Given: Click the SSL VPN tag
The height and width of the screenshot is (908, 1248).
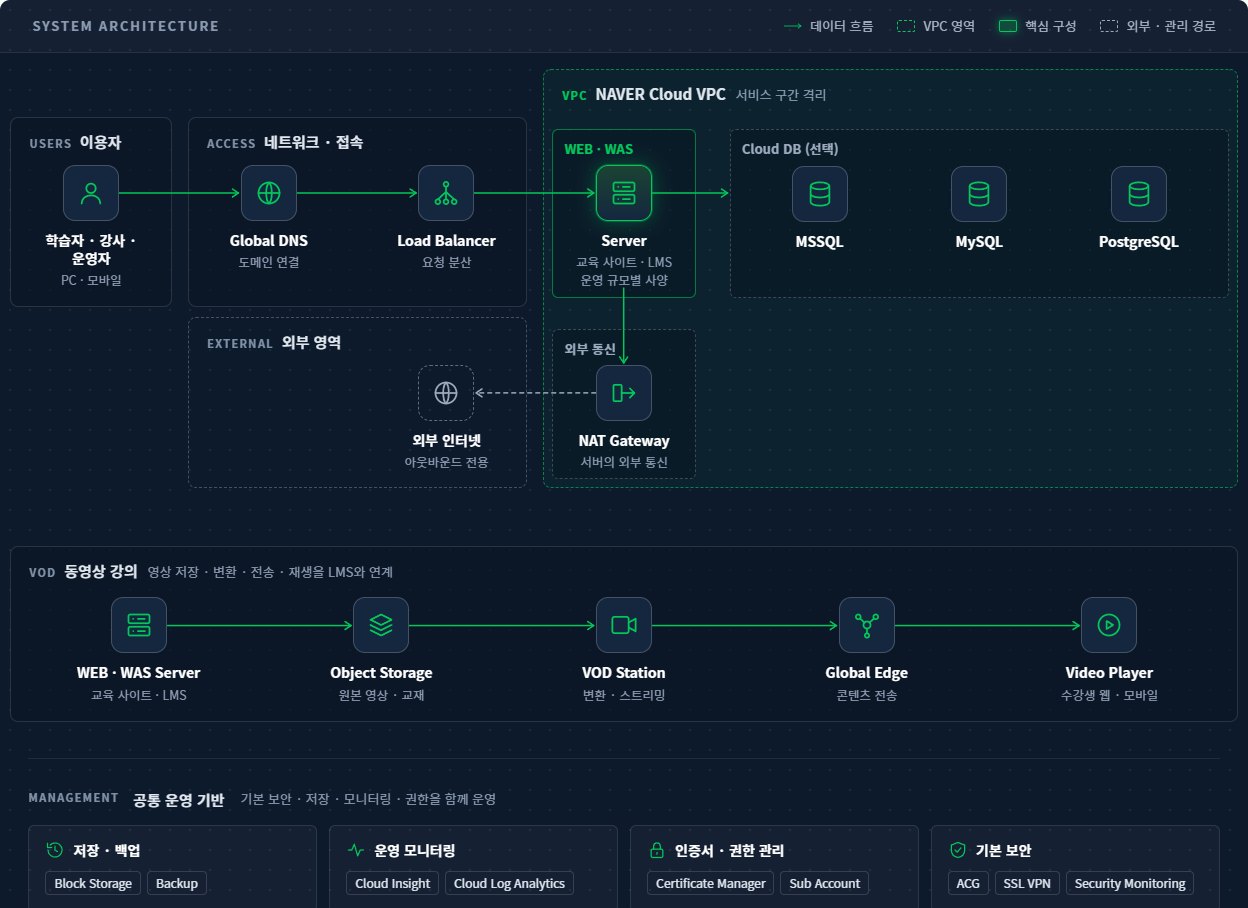Looking at the screenshot, I should (x=1027, y=883).
